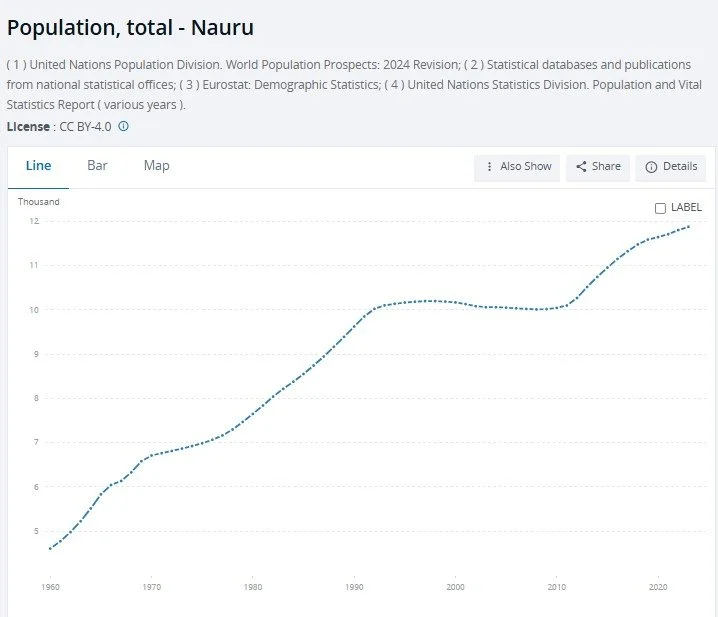
Task: Click the LABEL text next to the checkbox
Action: click(x=686, y=208)
